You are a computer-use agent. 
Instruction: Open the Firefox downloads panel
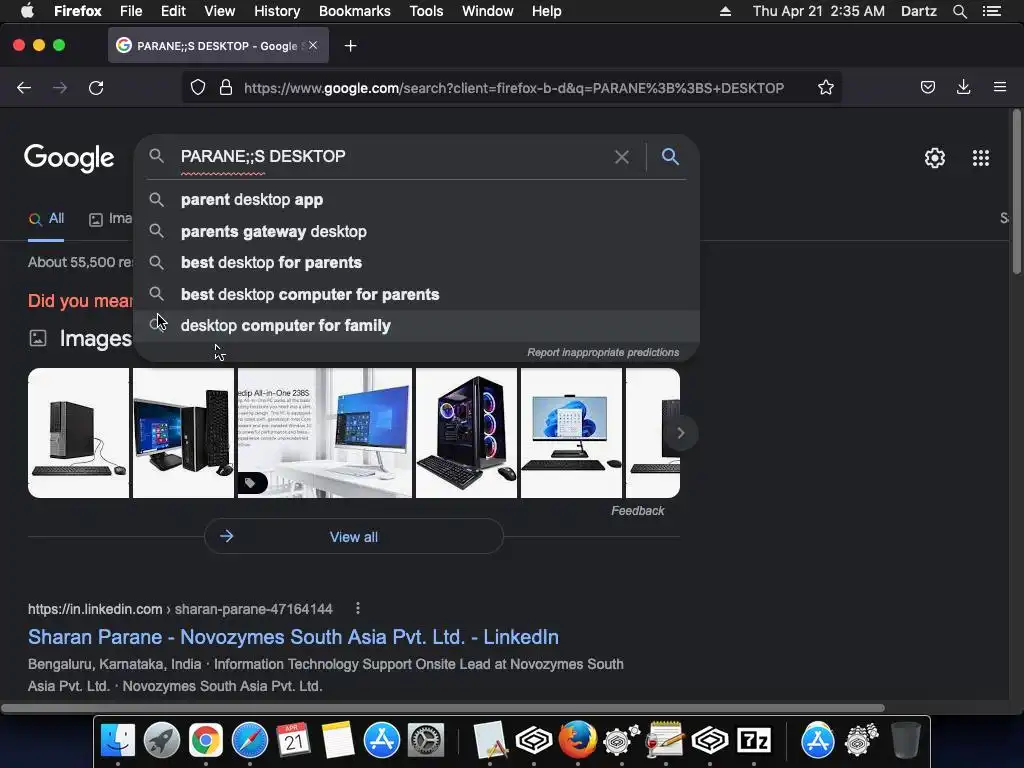tap(963, 87)
